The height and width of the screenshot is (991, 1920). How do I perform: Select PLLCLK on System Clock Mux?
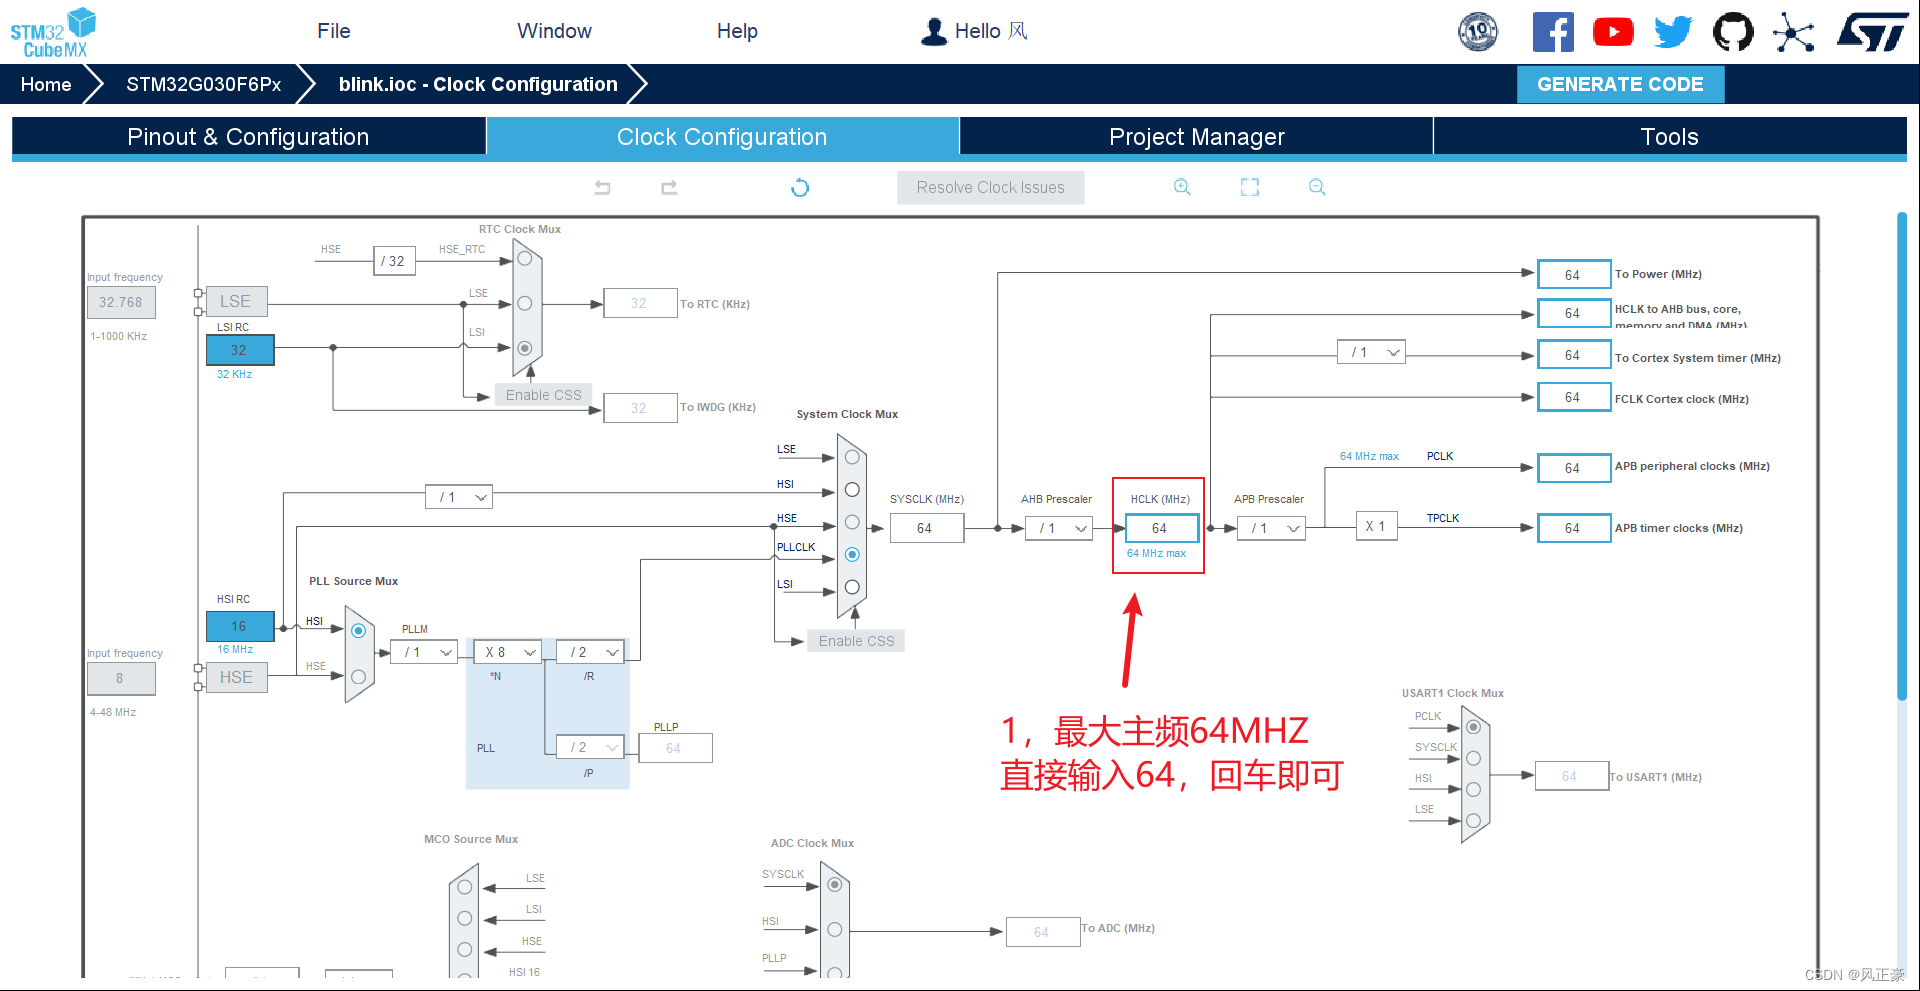(852, 554)
